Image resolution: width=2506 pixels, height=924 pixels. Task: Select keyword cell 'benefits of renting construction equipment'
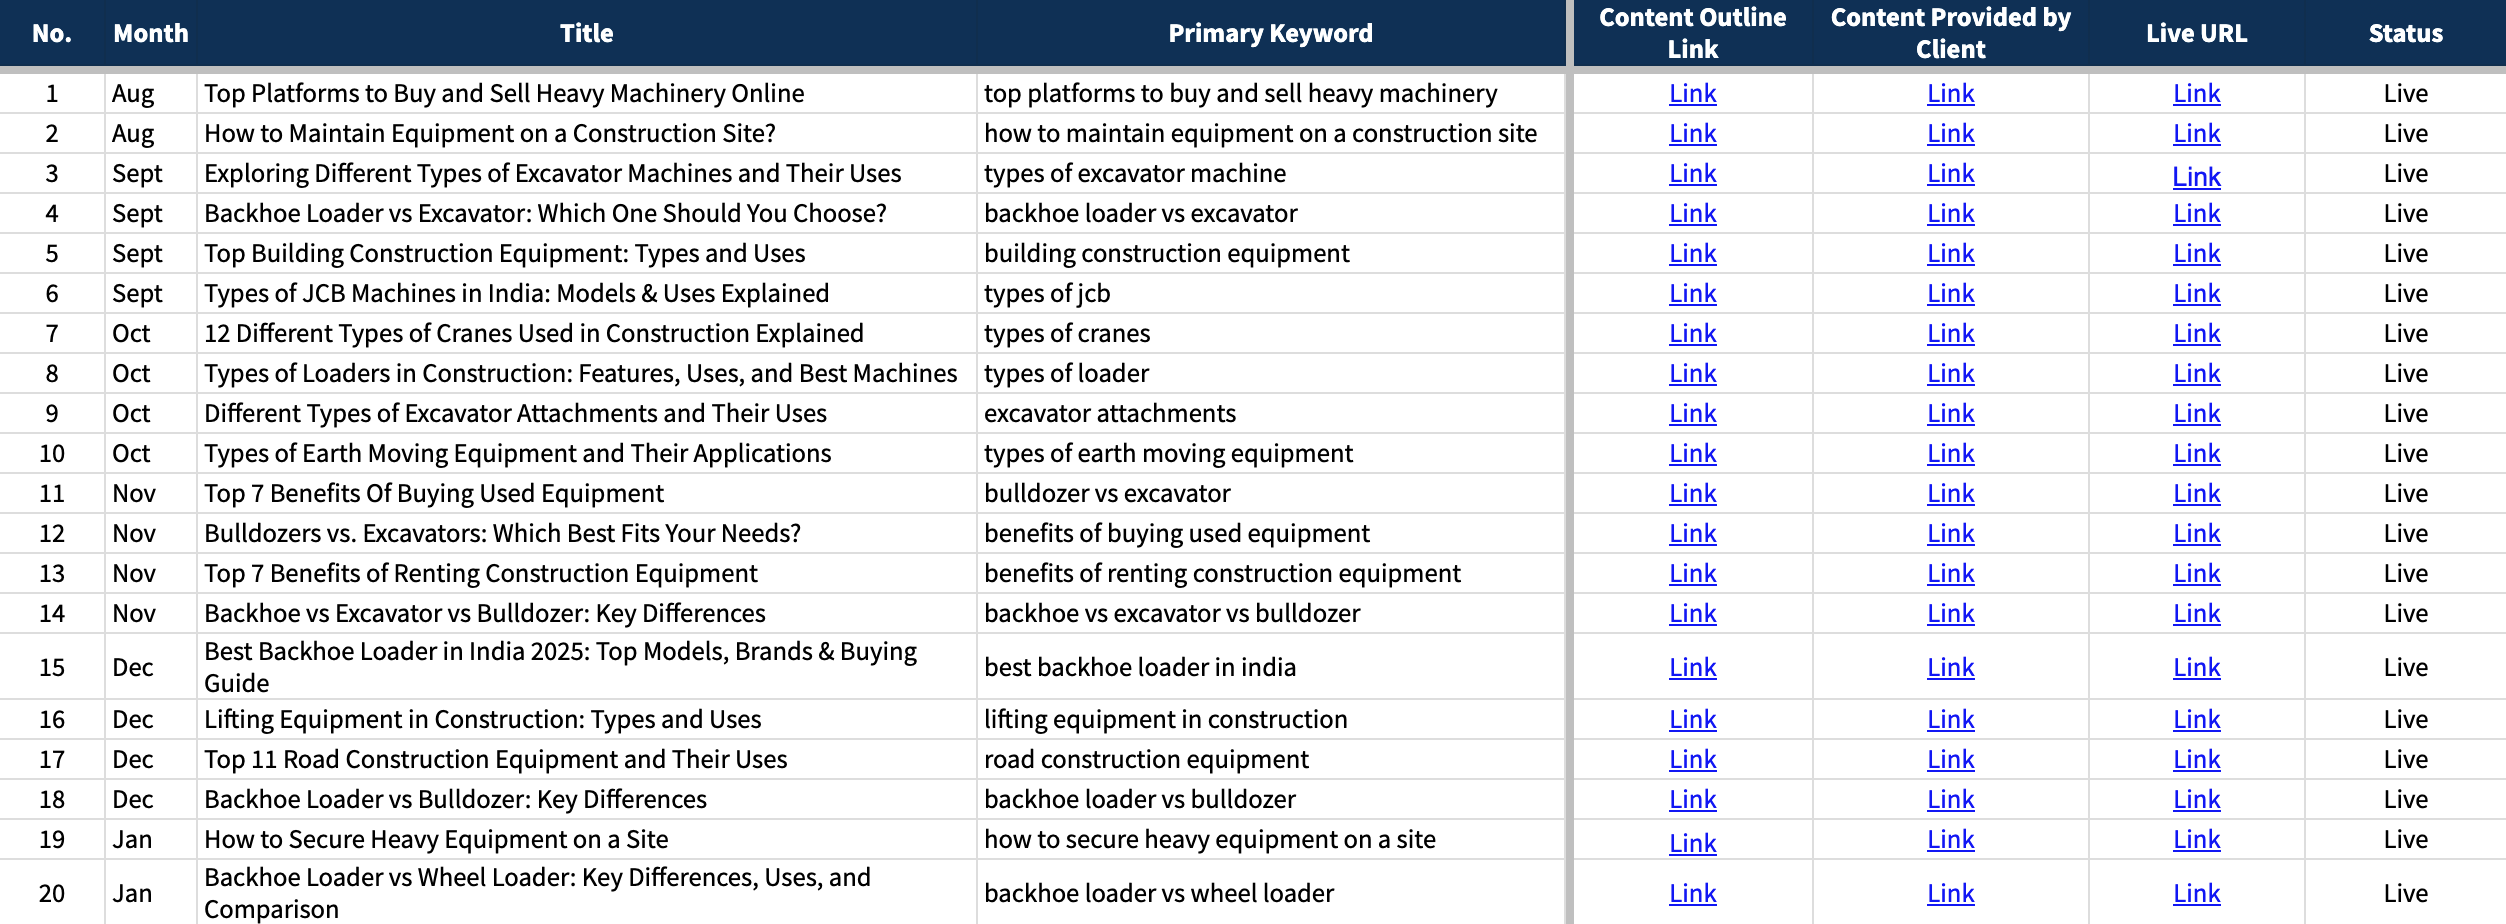1270,573
